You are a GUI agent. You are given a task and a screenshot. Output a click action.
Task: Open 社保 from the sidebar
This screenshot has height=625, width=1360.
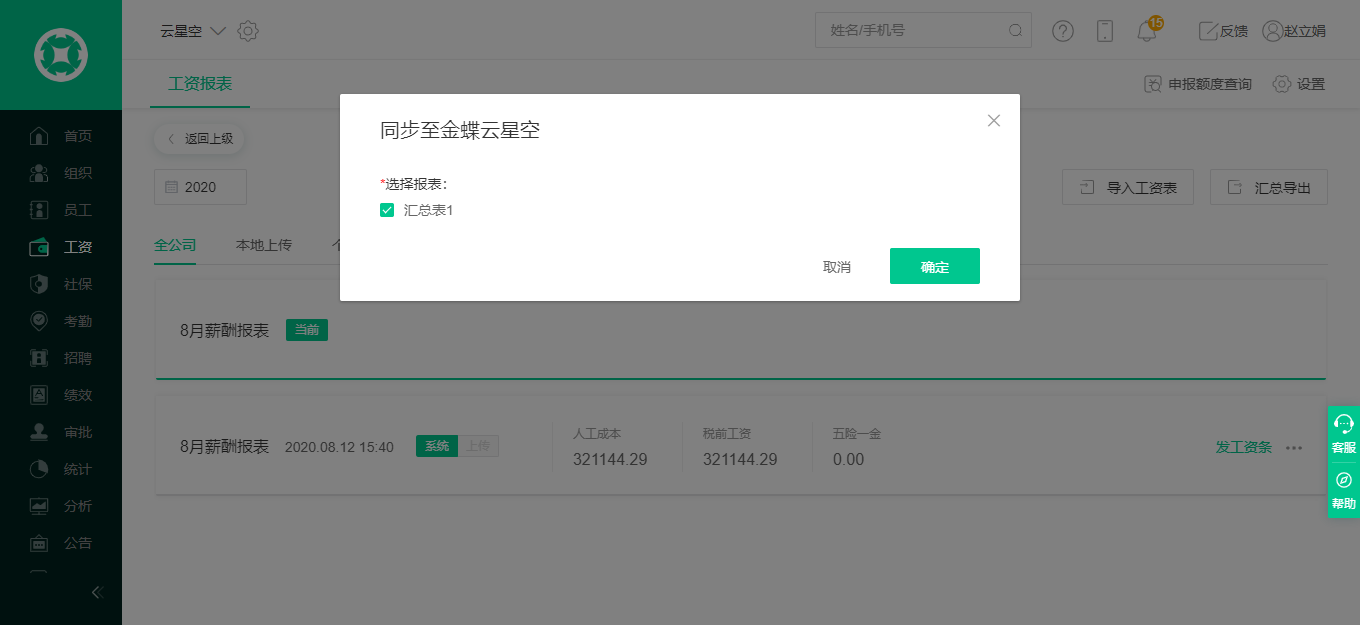point(61,284)
